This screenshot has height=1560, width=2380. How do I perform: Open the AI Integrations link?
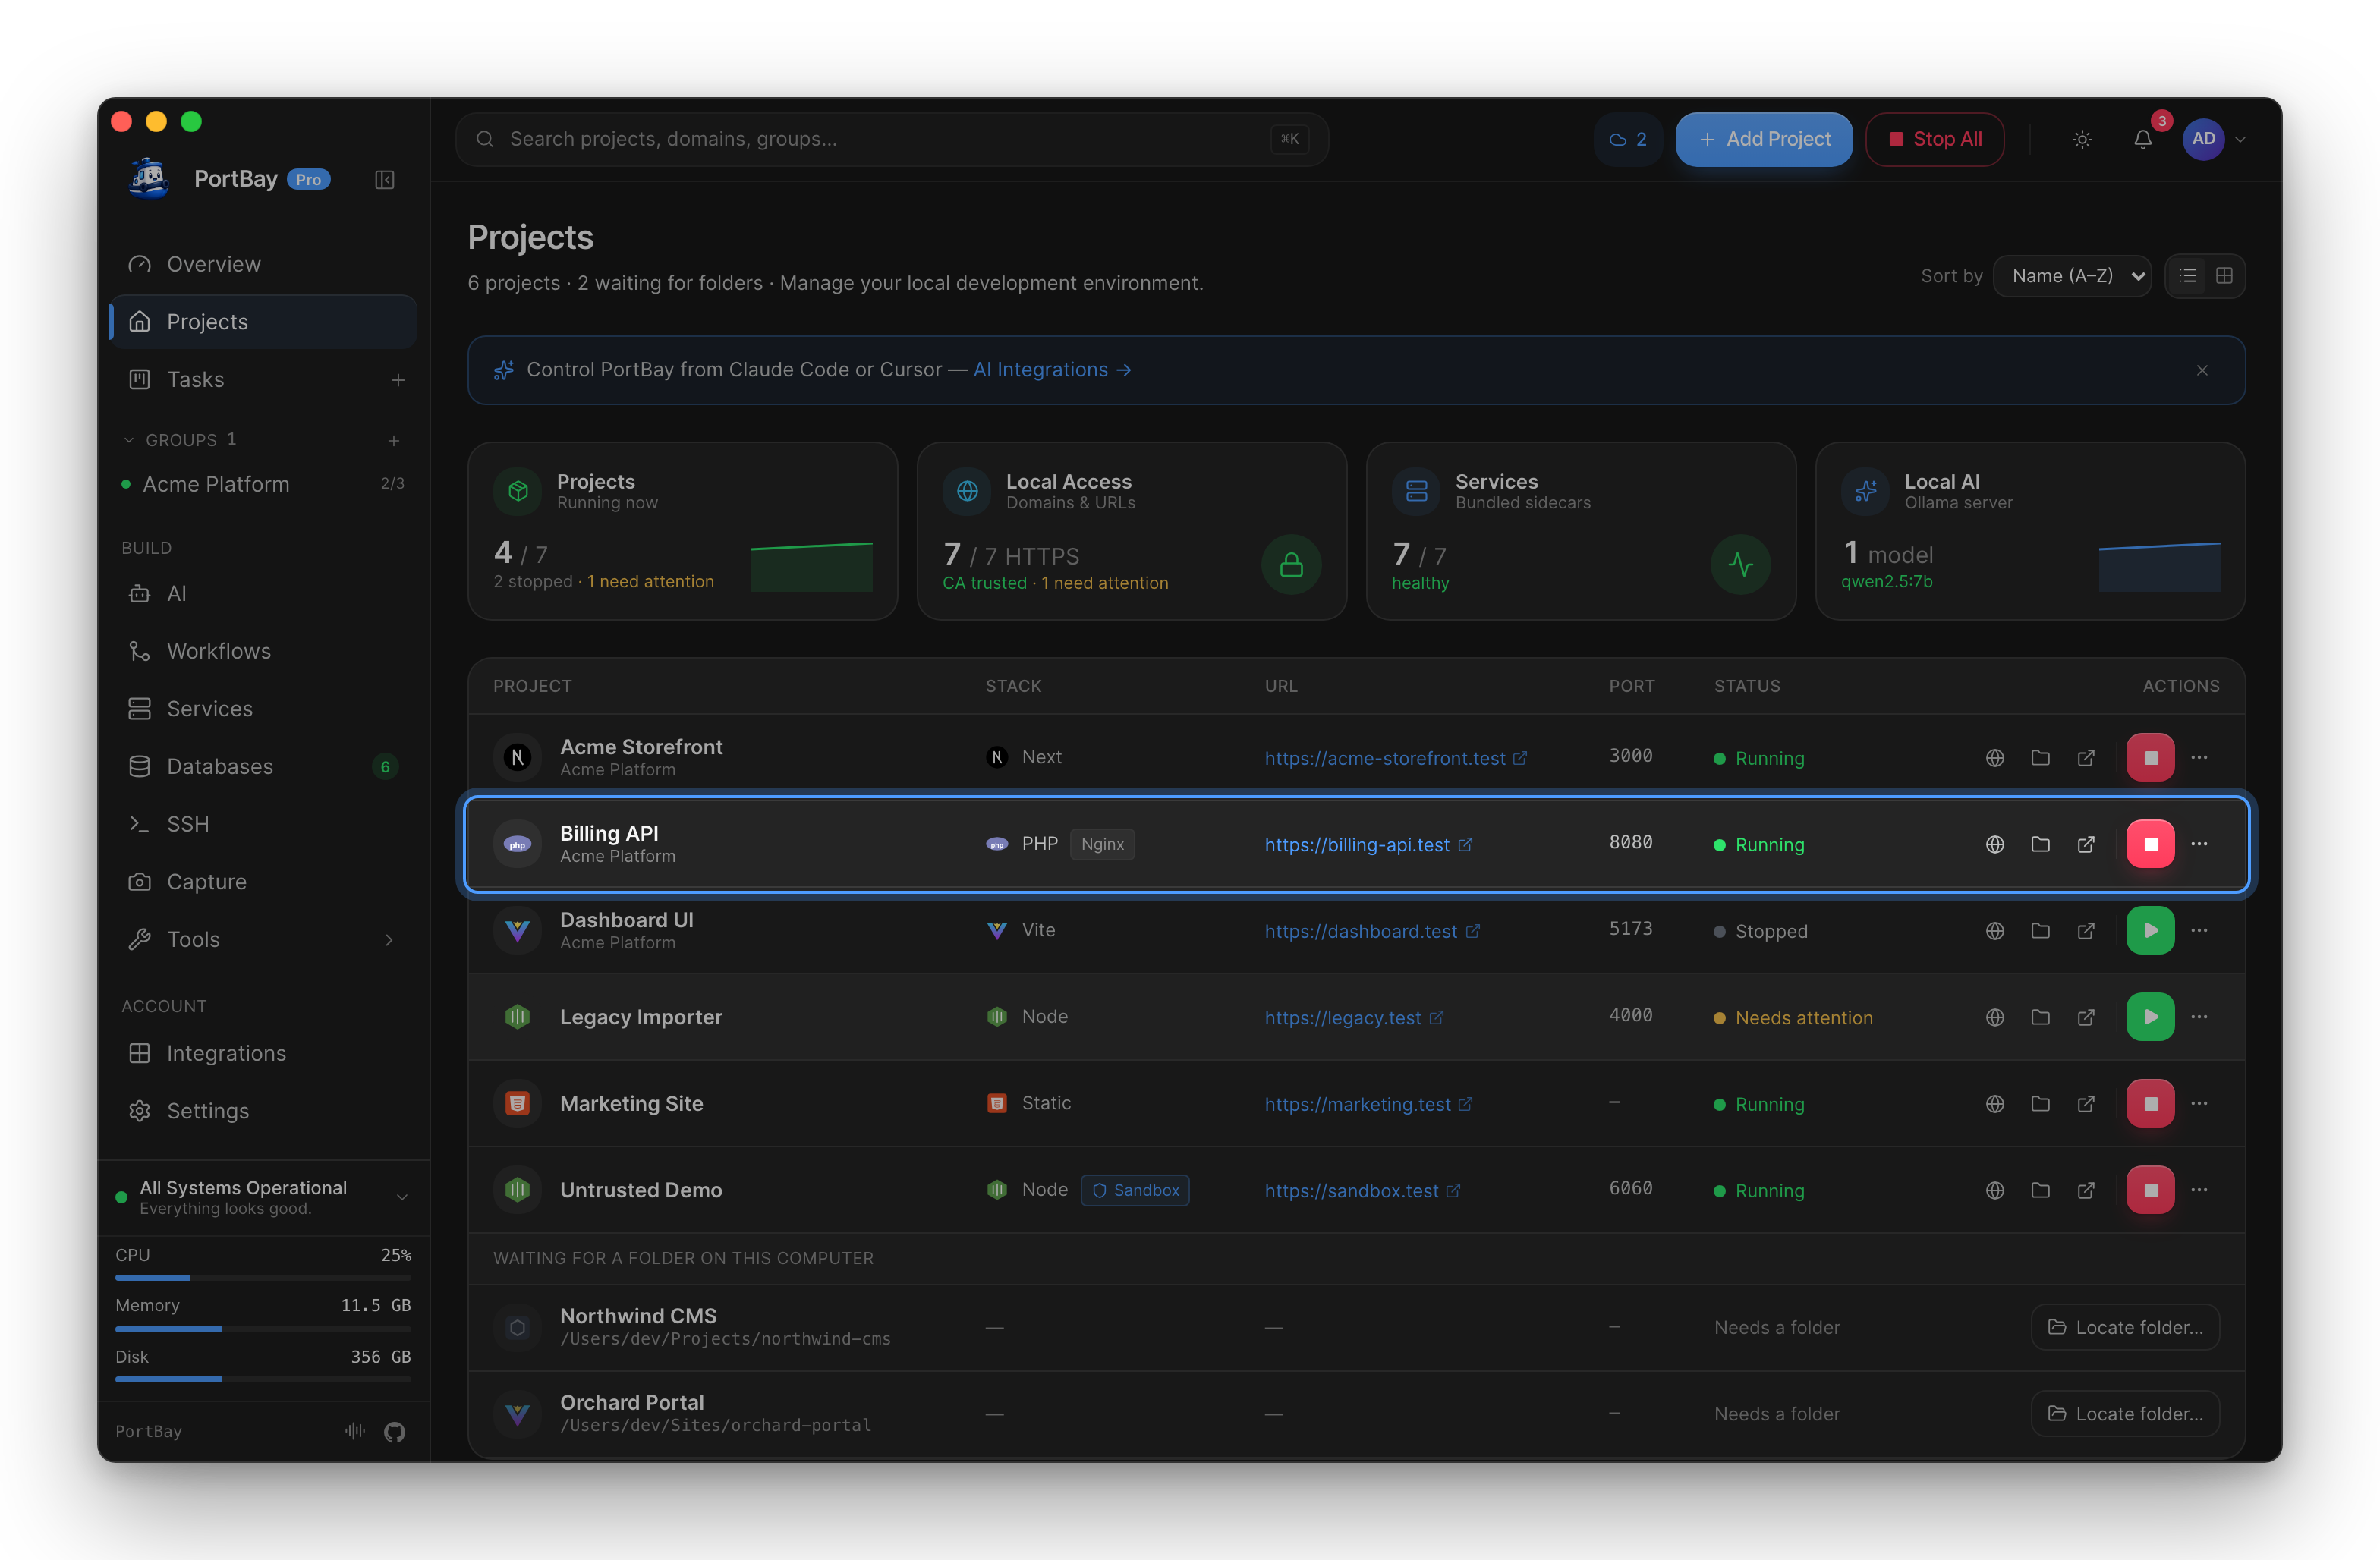[1052, 370]
